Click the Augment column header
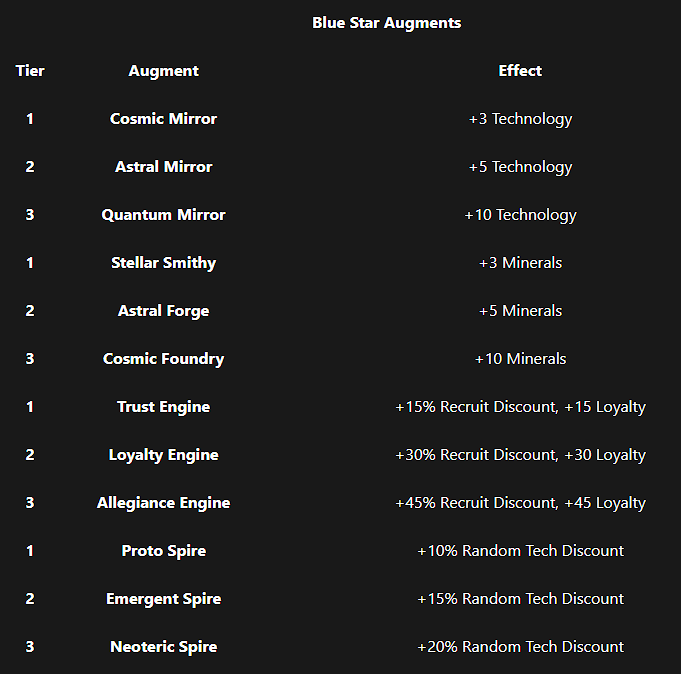 [x=163, y=71]
